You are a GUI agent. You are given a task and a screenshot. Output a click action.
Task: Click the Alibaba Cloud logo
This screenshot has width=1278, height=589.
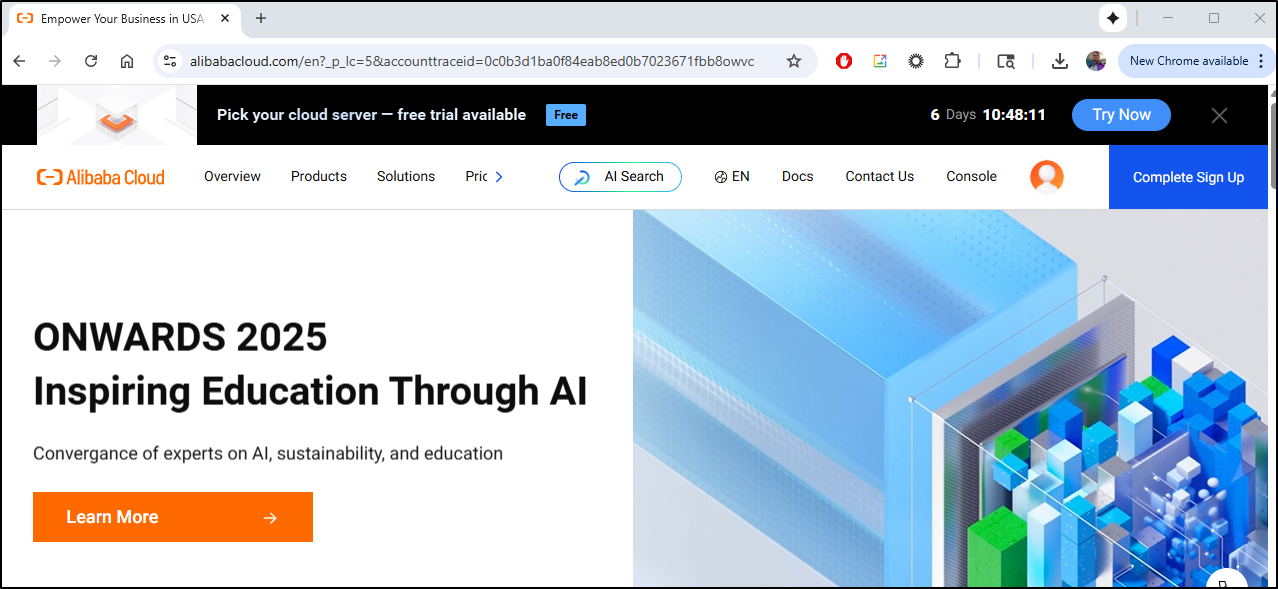pyautogui.click(x=100, y=177)
